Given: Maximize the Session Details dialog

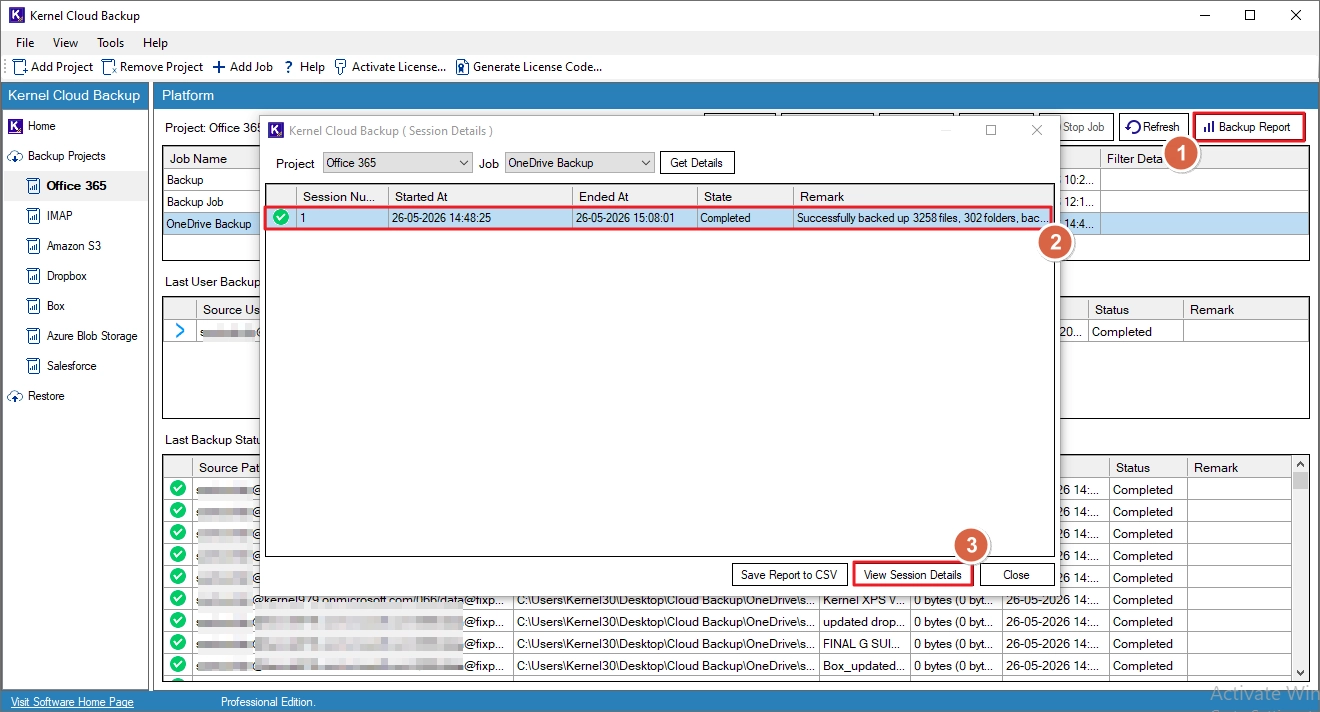Looking at the screenshot, I should point(991,130).
